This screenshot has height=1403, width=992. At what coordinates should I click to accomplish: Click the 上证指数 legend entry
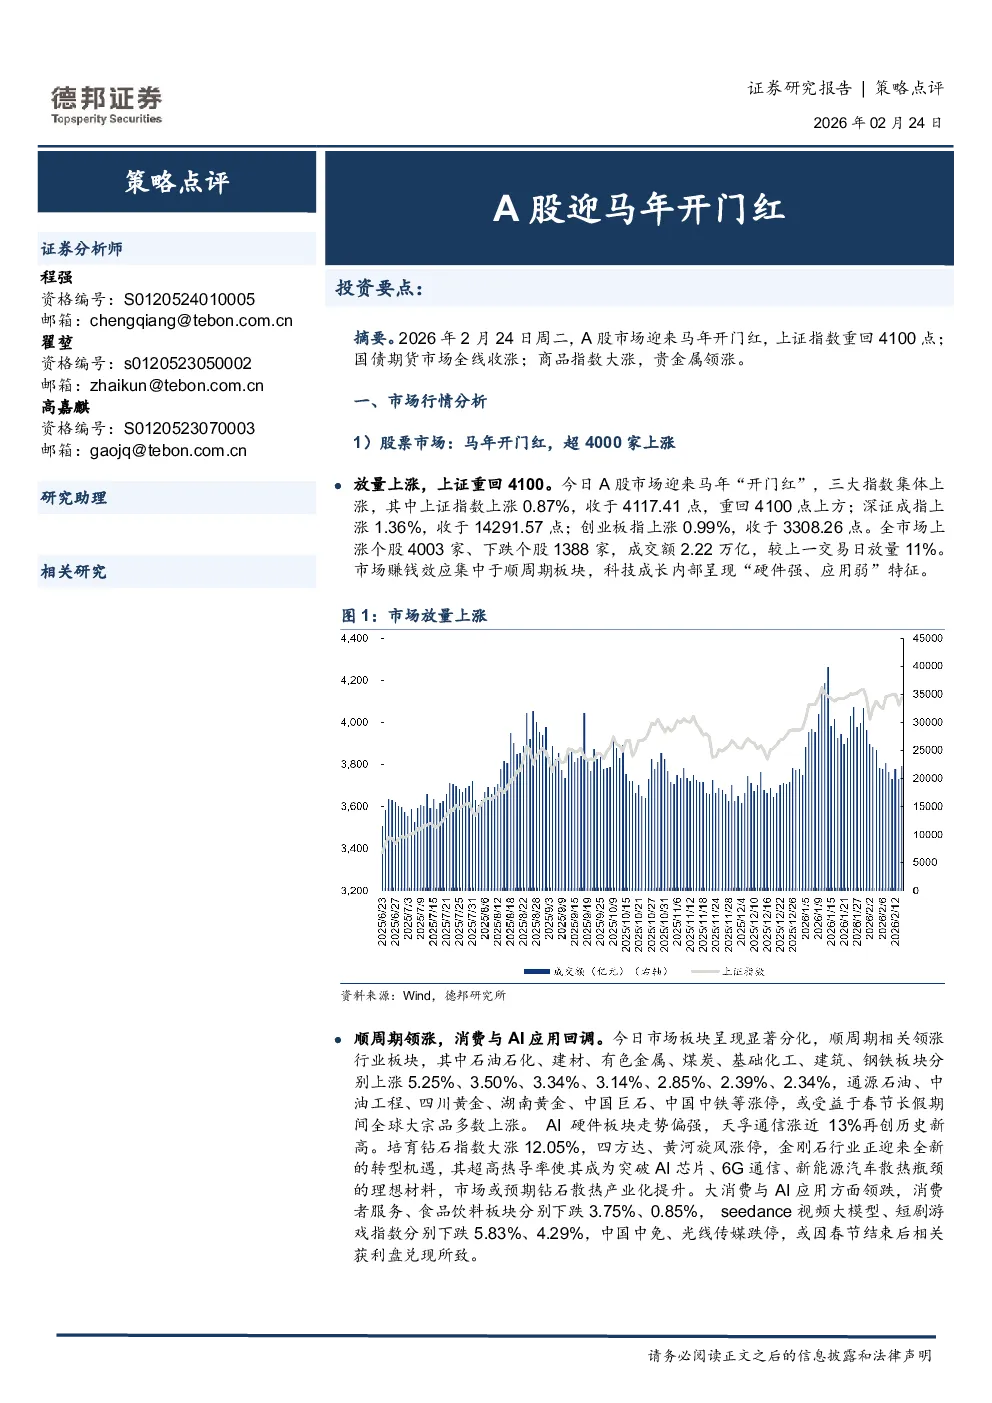point(729,971)
